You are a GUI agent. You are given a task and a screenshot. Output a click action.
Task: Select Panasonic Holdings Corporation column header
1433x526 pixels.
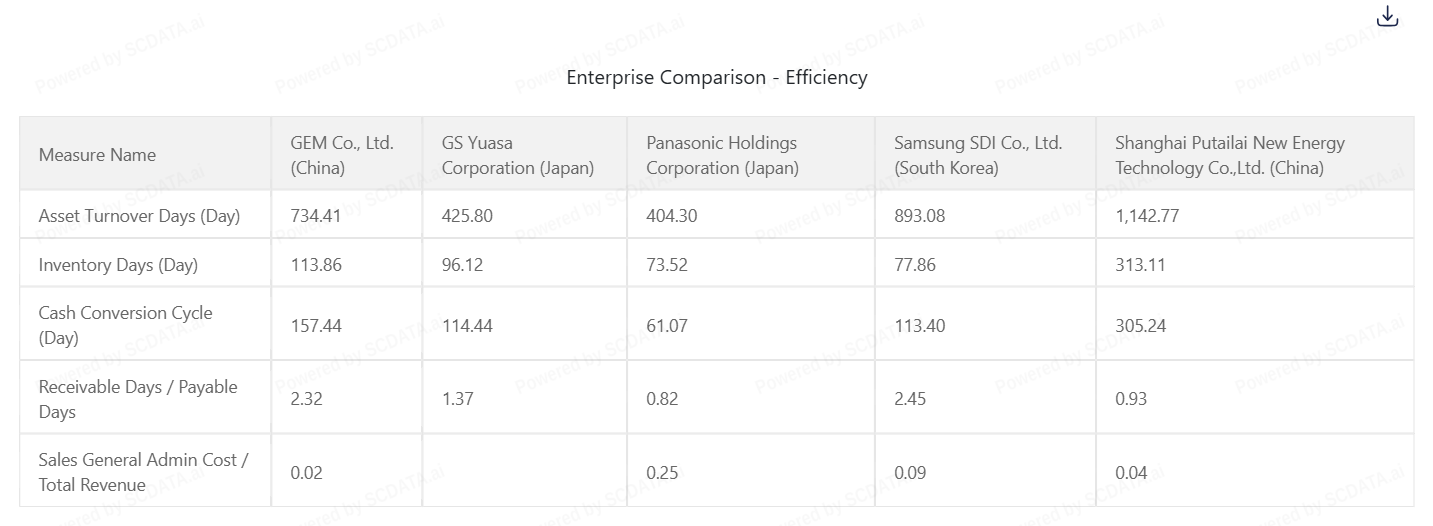click(x=722, y=155)
